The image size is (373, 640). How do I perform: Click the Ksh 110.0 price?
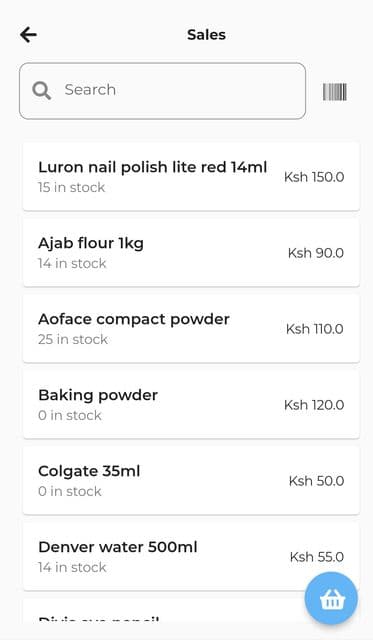click(x=315, y=329)
